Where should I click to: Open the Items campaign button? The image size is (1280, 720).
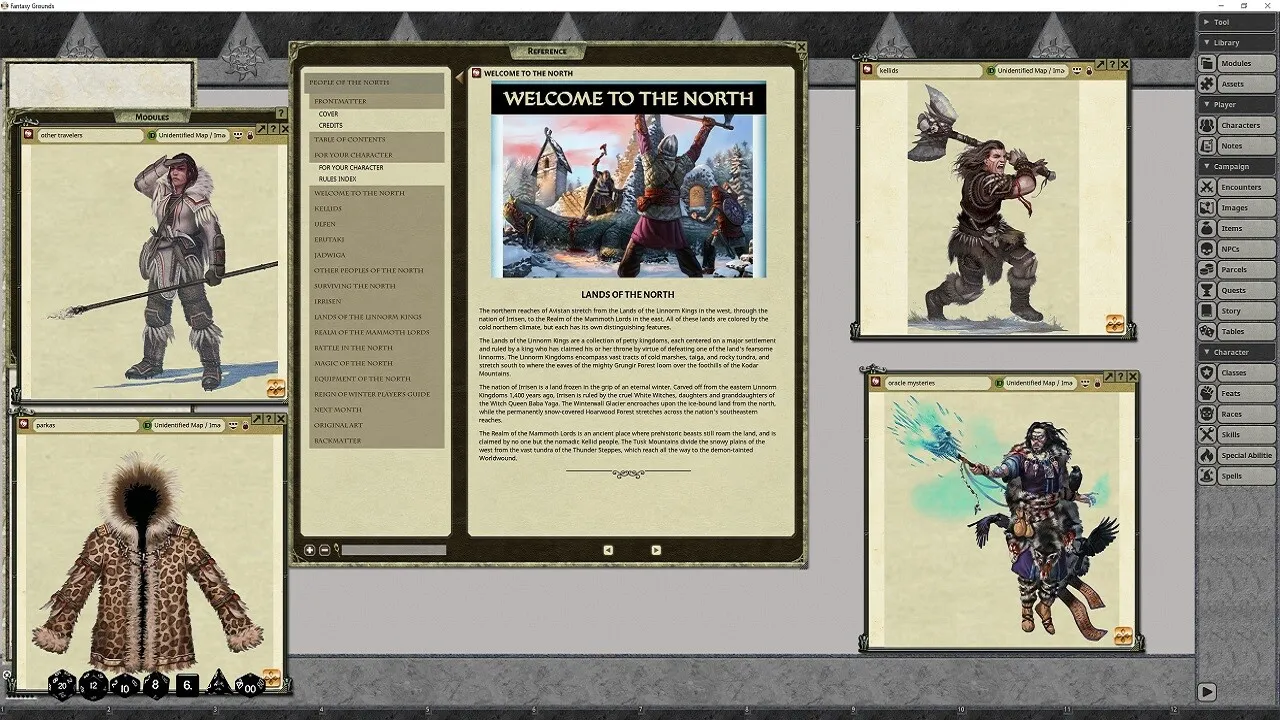tap(1237, 228)
